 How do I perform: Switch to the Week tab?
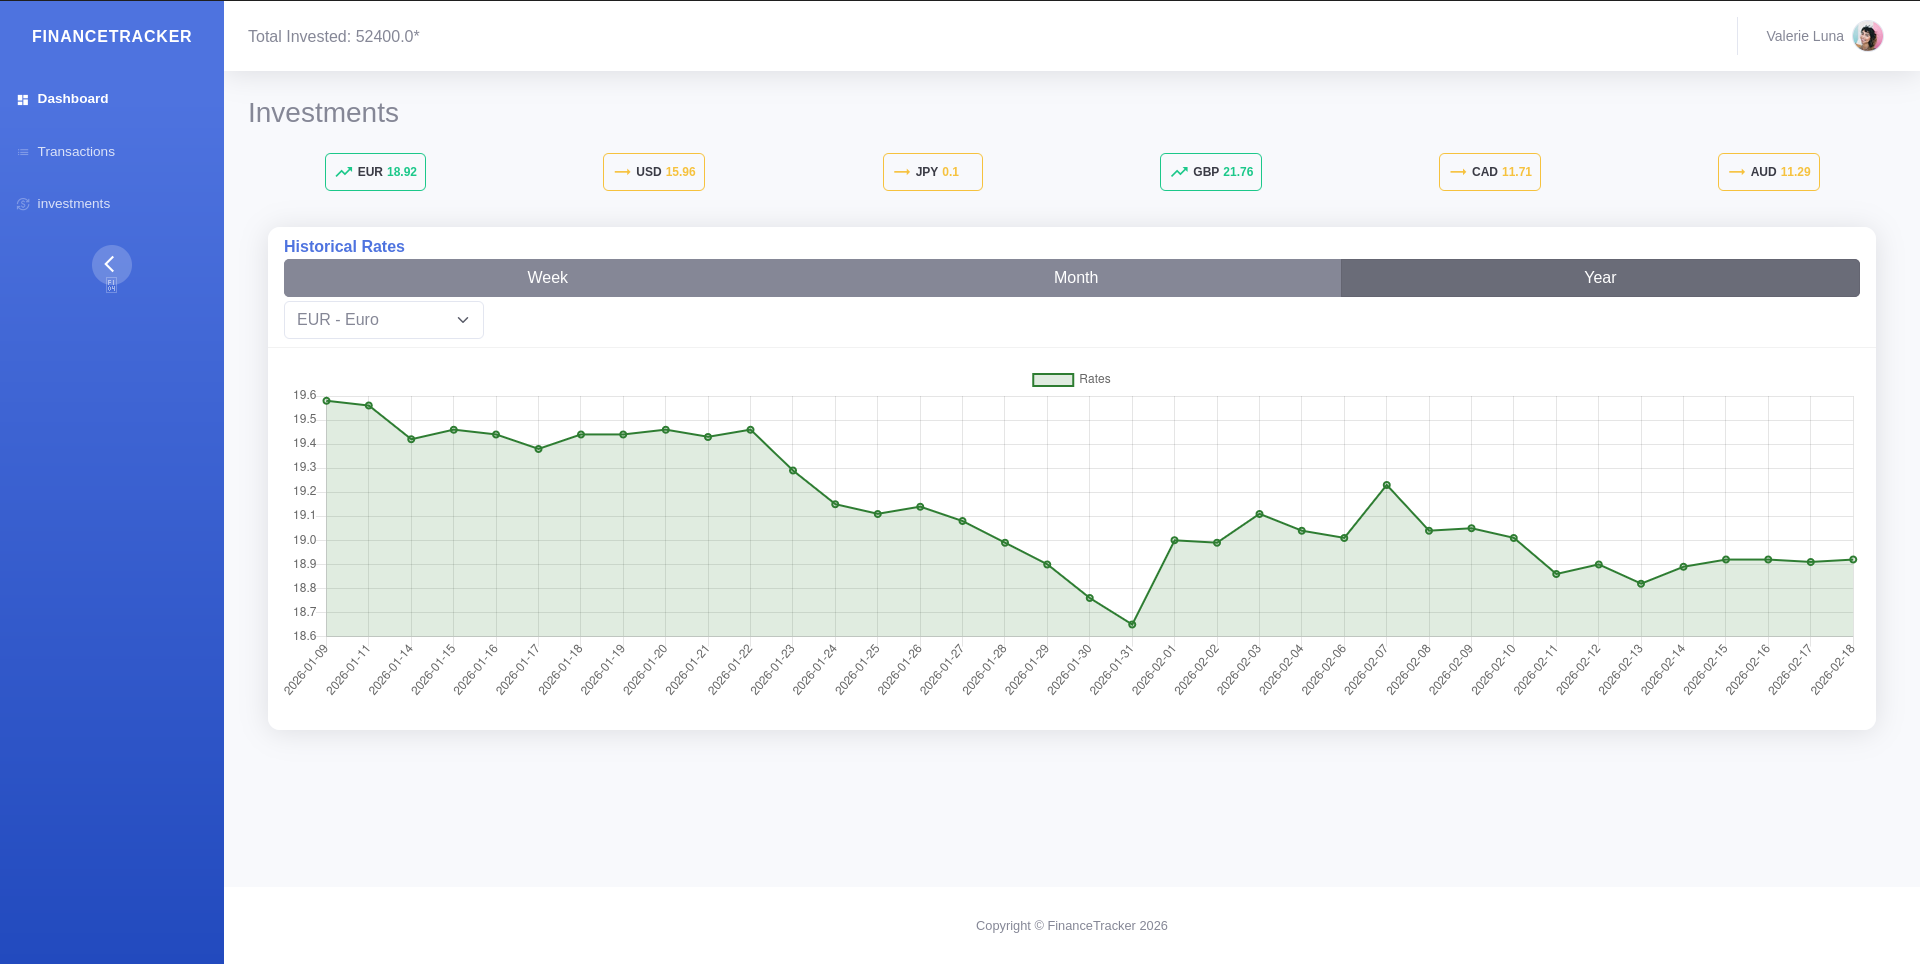coord(547,278)
